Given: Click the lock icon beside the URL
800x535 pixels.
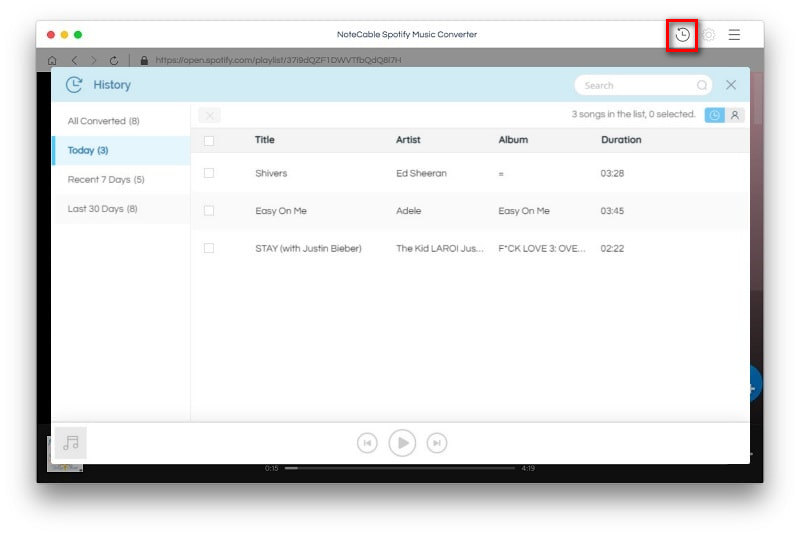Looking at the screenshot, I should tap(144, 60).
